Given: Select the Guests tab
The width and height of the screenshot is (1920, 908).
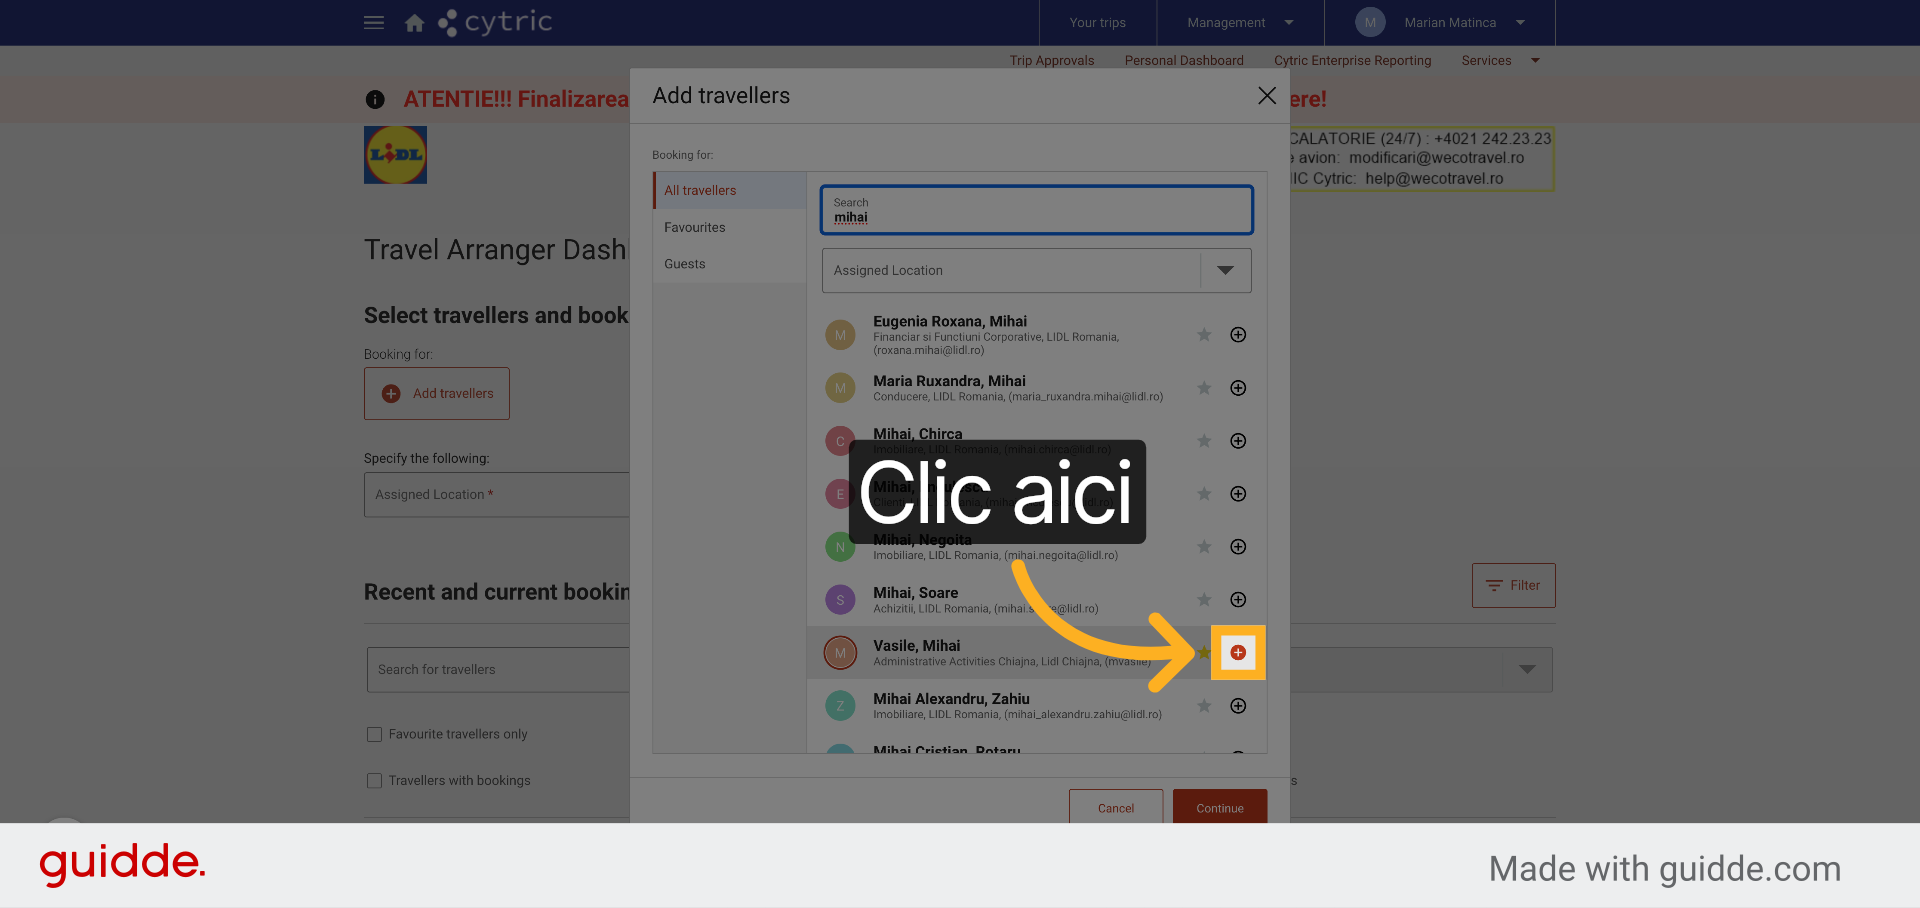Looking at the screenshot, I should coord(730,264).
